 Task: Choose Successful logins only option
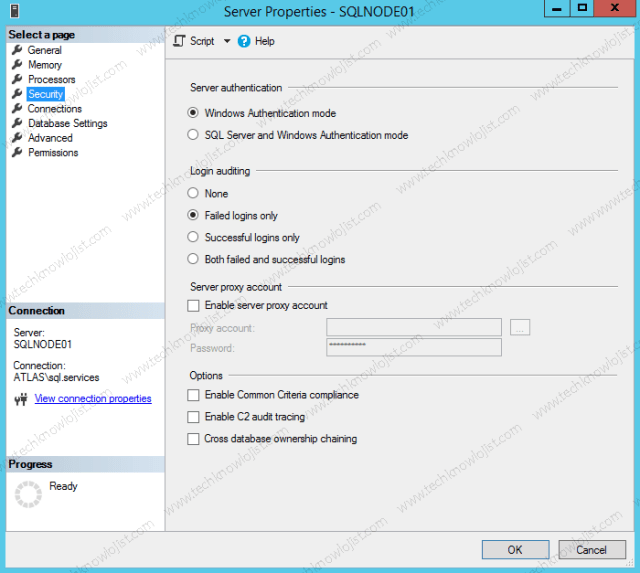[193, 237]
